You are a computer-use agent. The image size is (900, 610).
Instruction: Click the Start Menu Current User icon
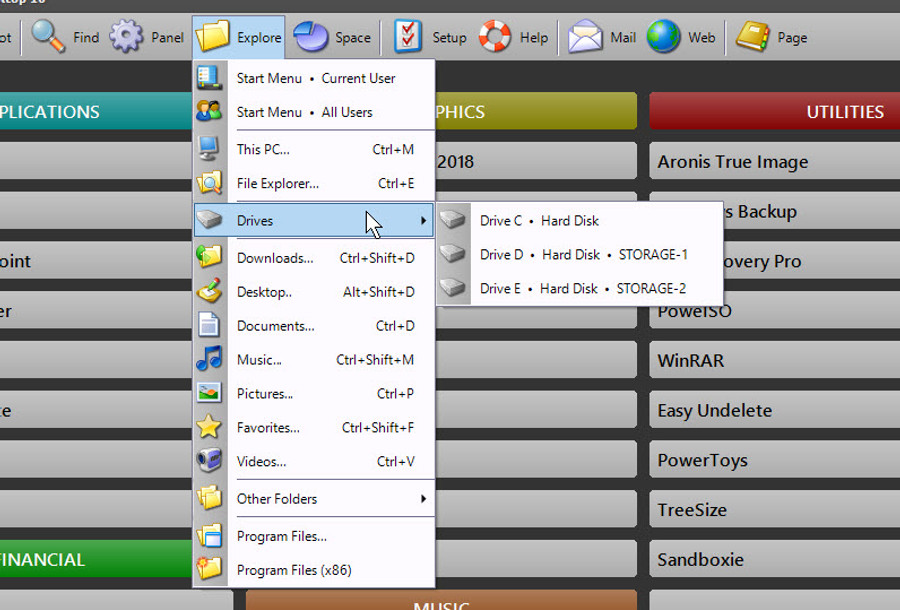pos(209,78)
